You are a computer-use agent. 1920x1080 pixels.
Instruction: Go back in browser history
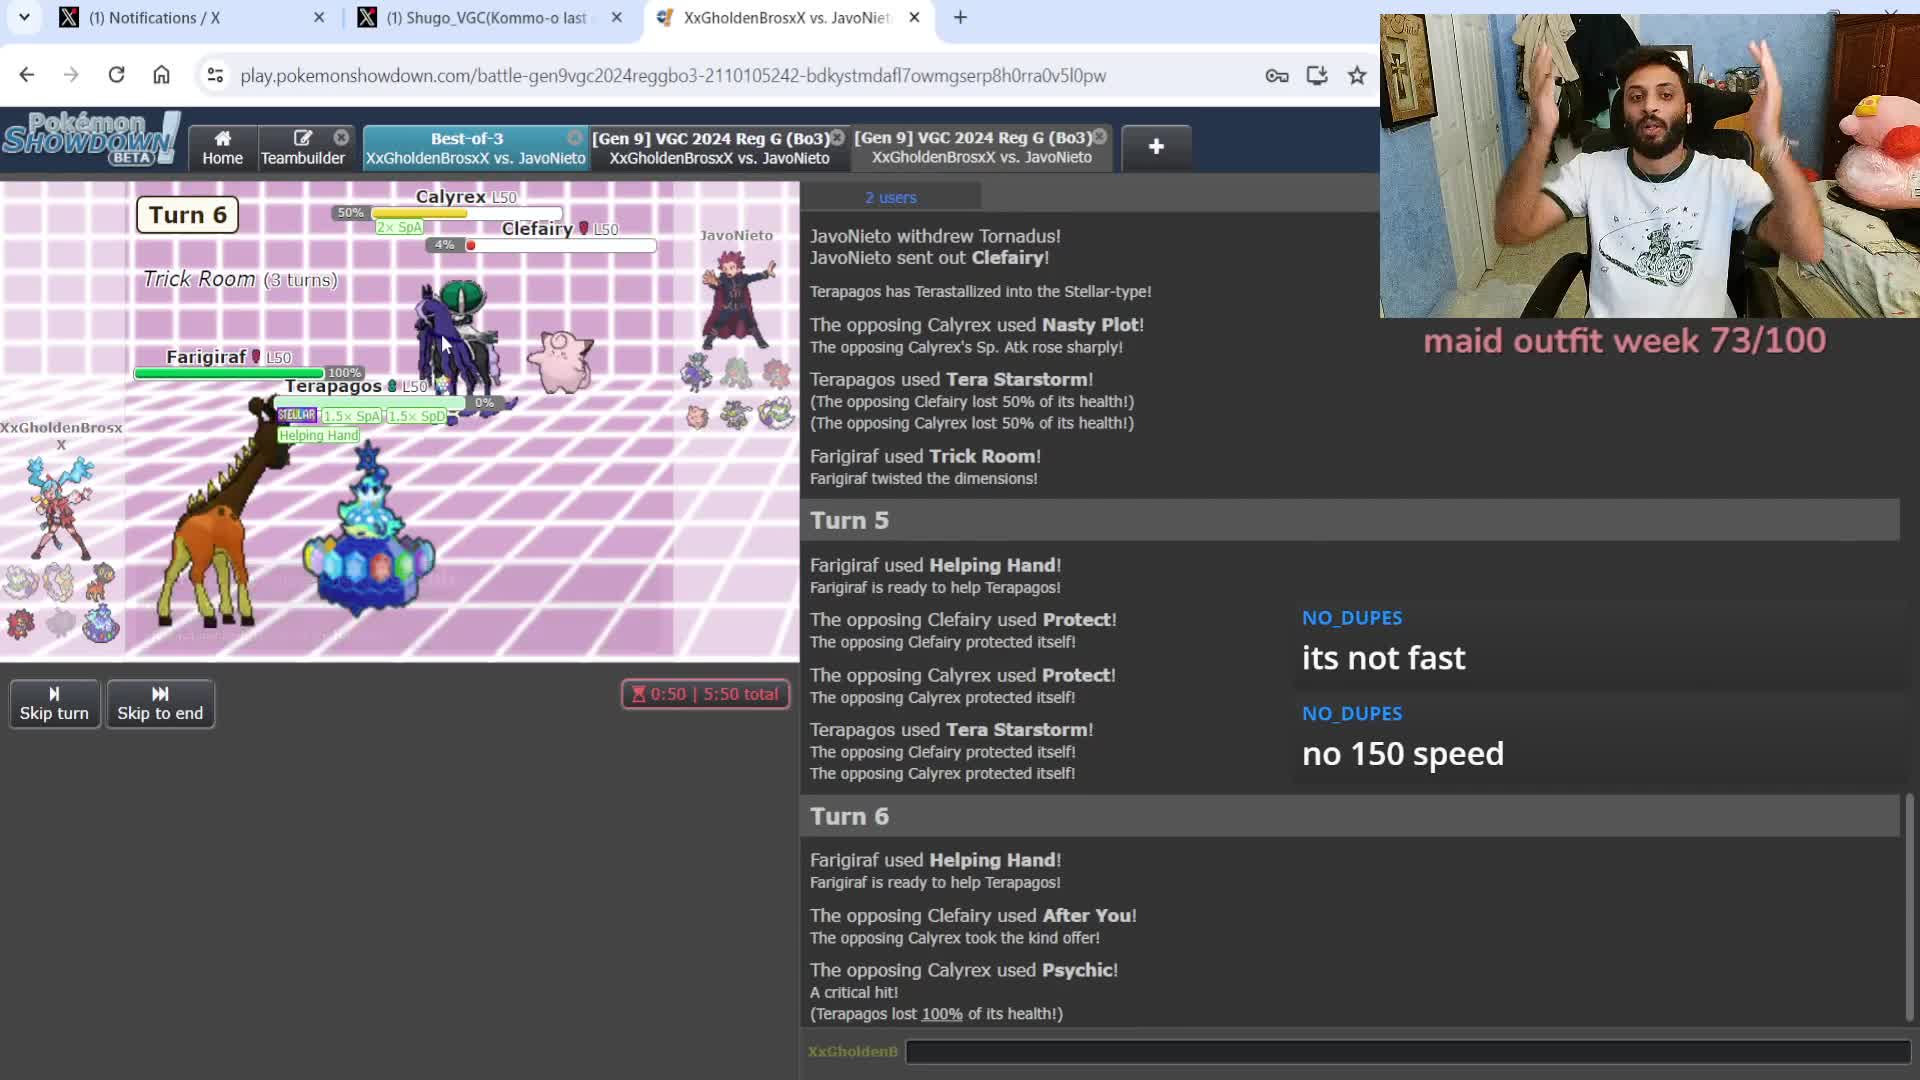click(x=27, y=75)
